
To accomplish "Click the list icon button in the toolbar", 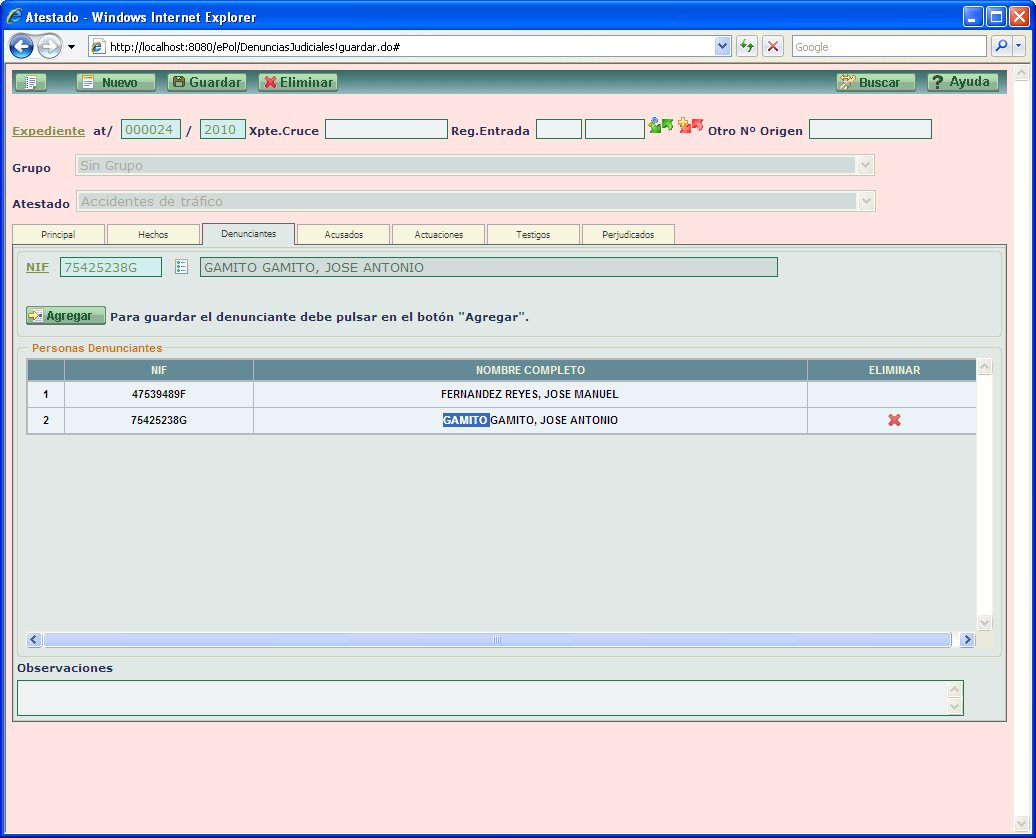I will (x=30, y=82).
